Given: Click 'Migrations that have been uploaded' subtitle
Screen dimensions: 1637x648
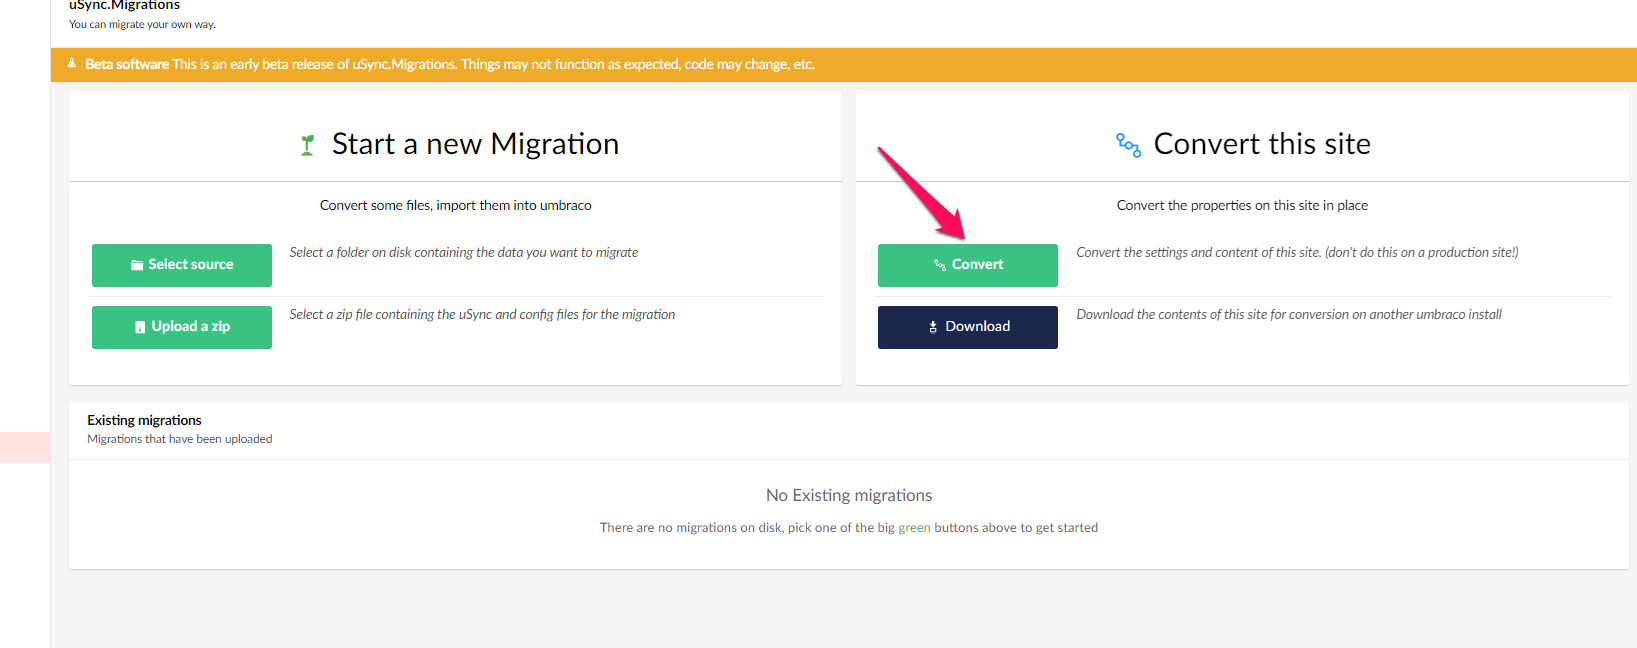Looking at the screenshot, I should pos(180,439).
